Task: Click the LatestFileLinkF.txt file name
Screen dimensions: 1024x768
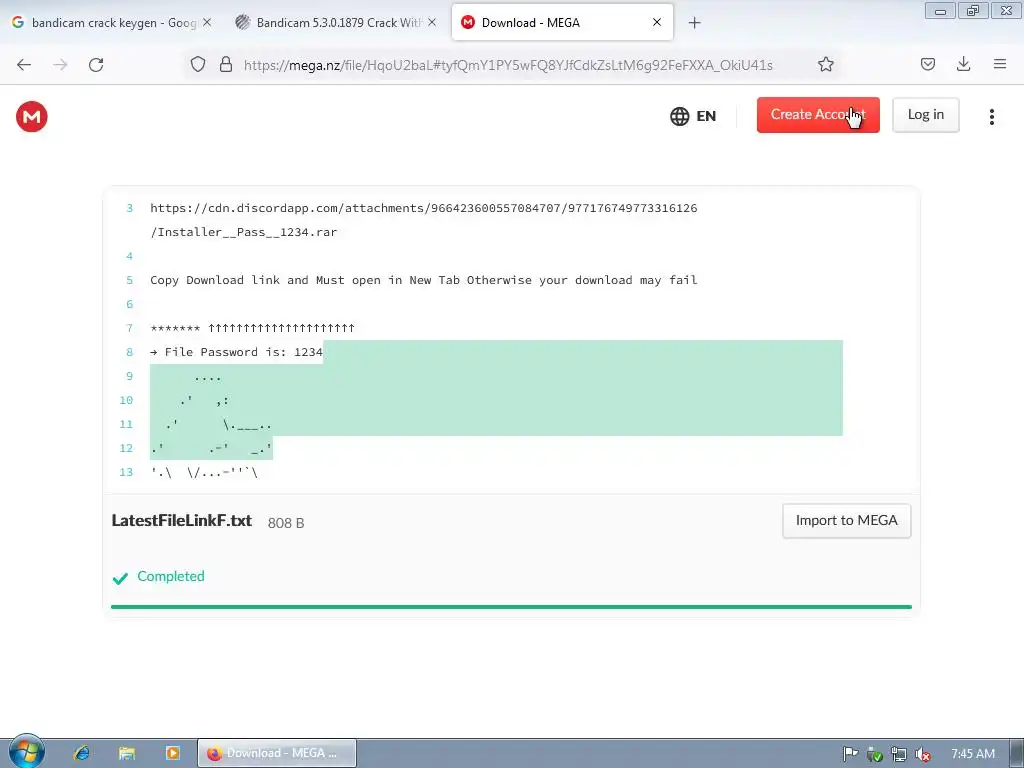Action: 182,520
